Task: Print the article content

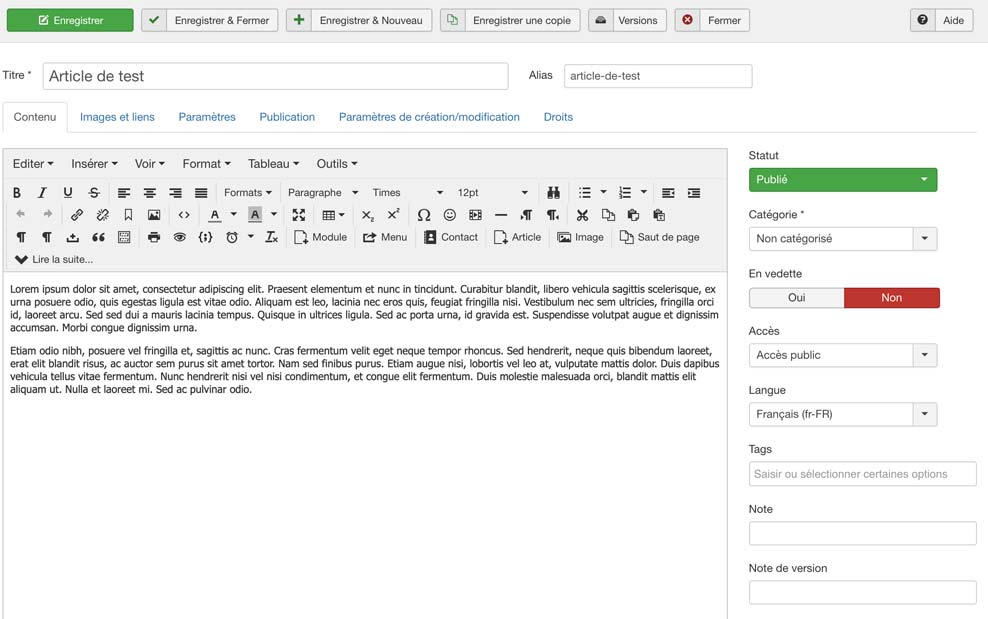Action: point(154,237)
